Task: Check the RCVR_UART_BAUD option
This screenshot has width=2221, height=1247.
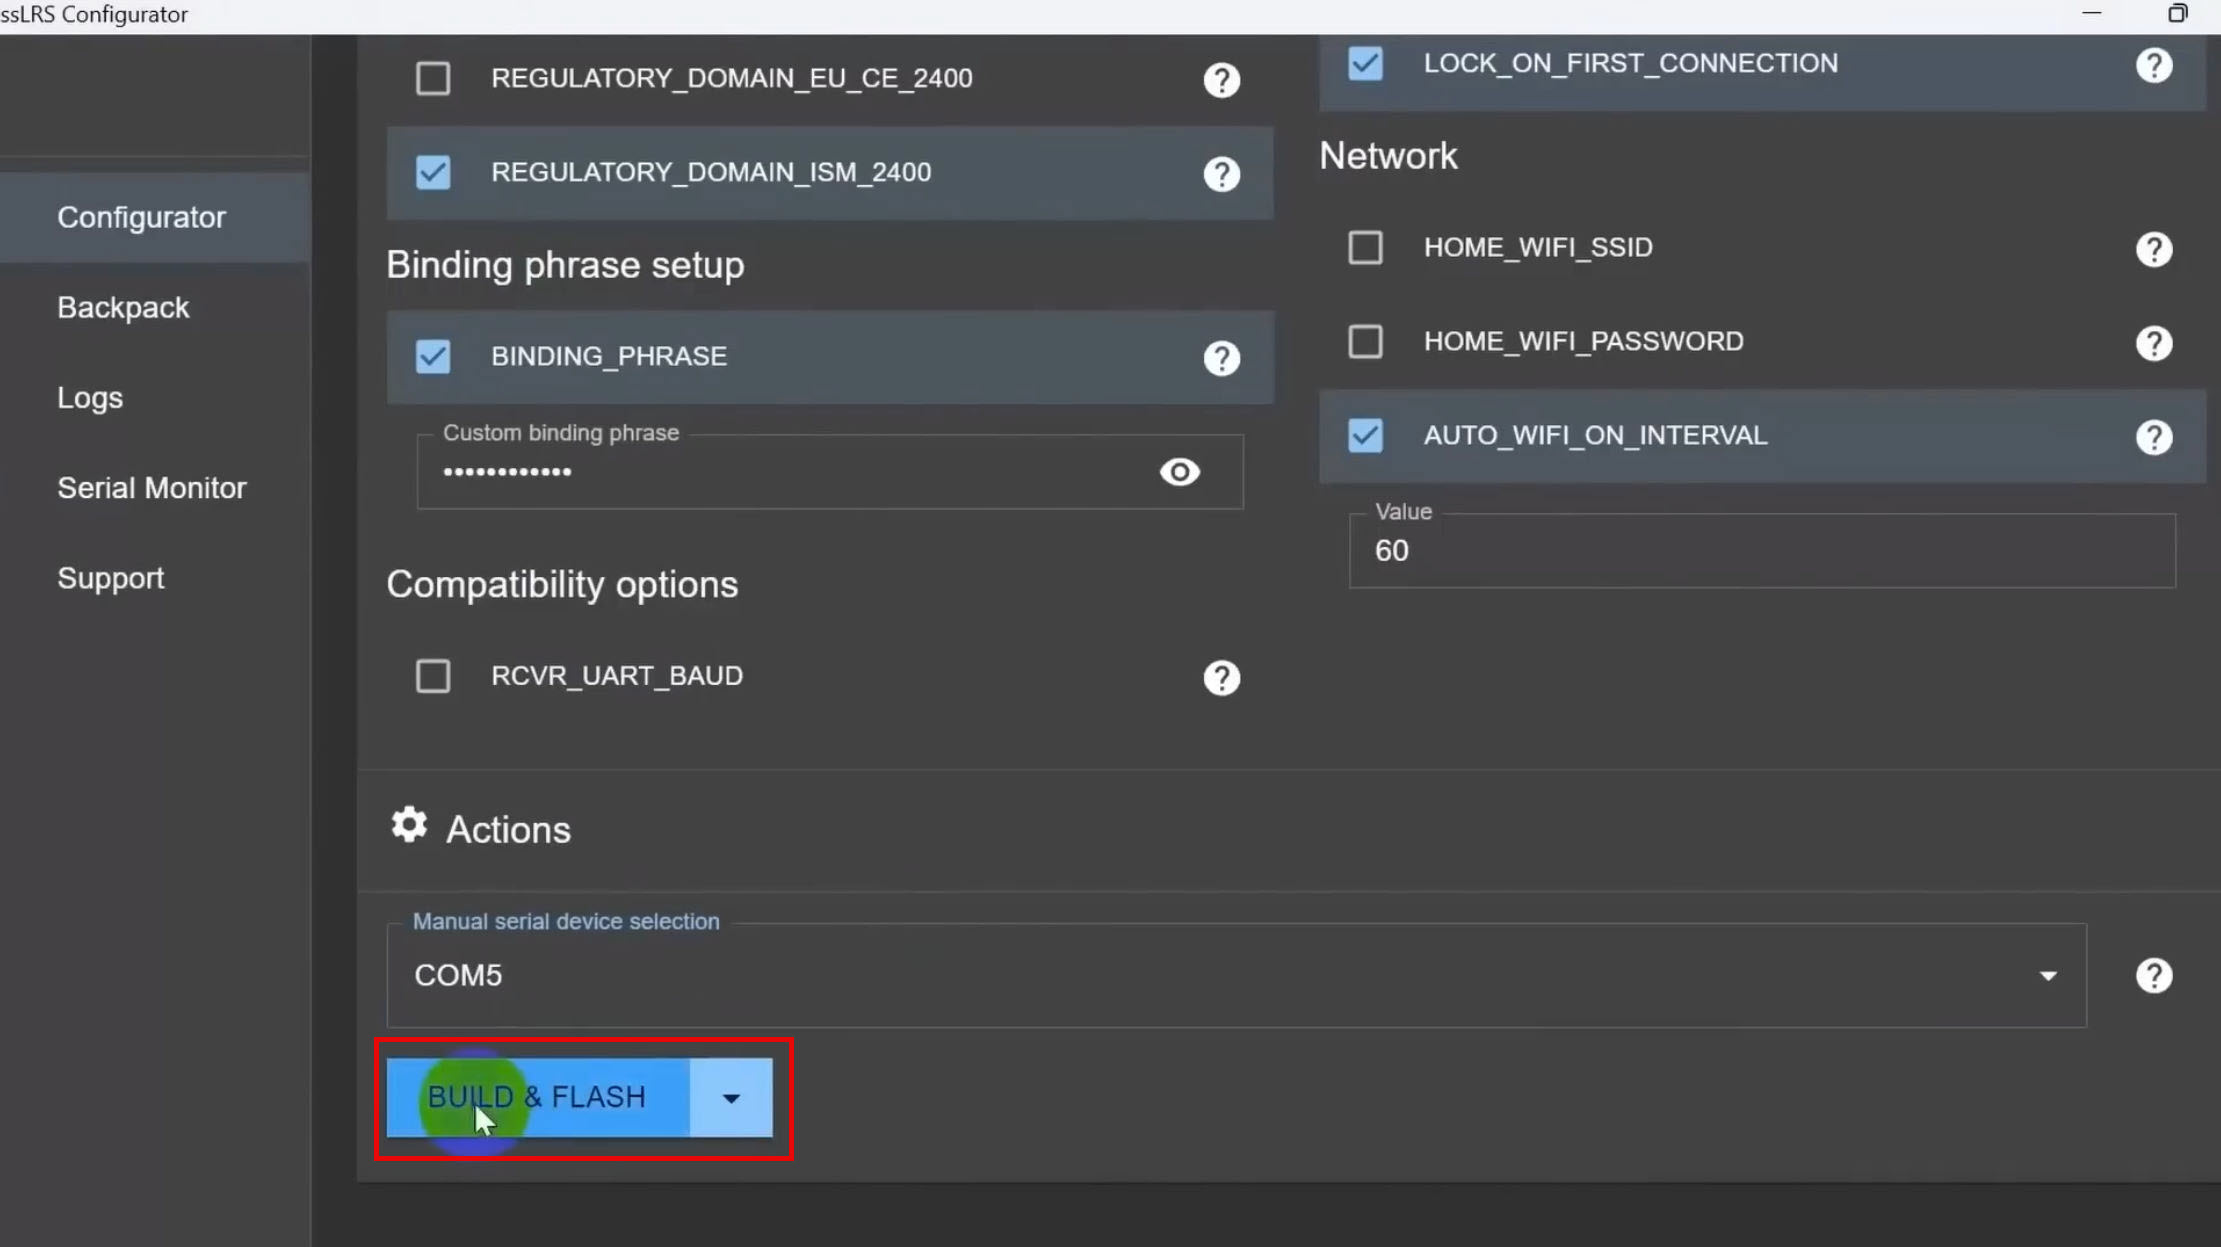Action: tap(433, 676)
